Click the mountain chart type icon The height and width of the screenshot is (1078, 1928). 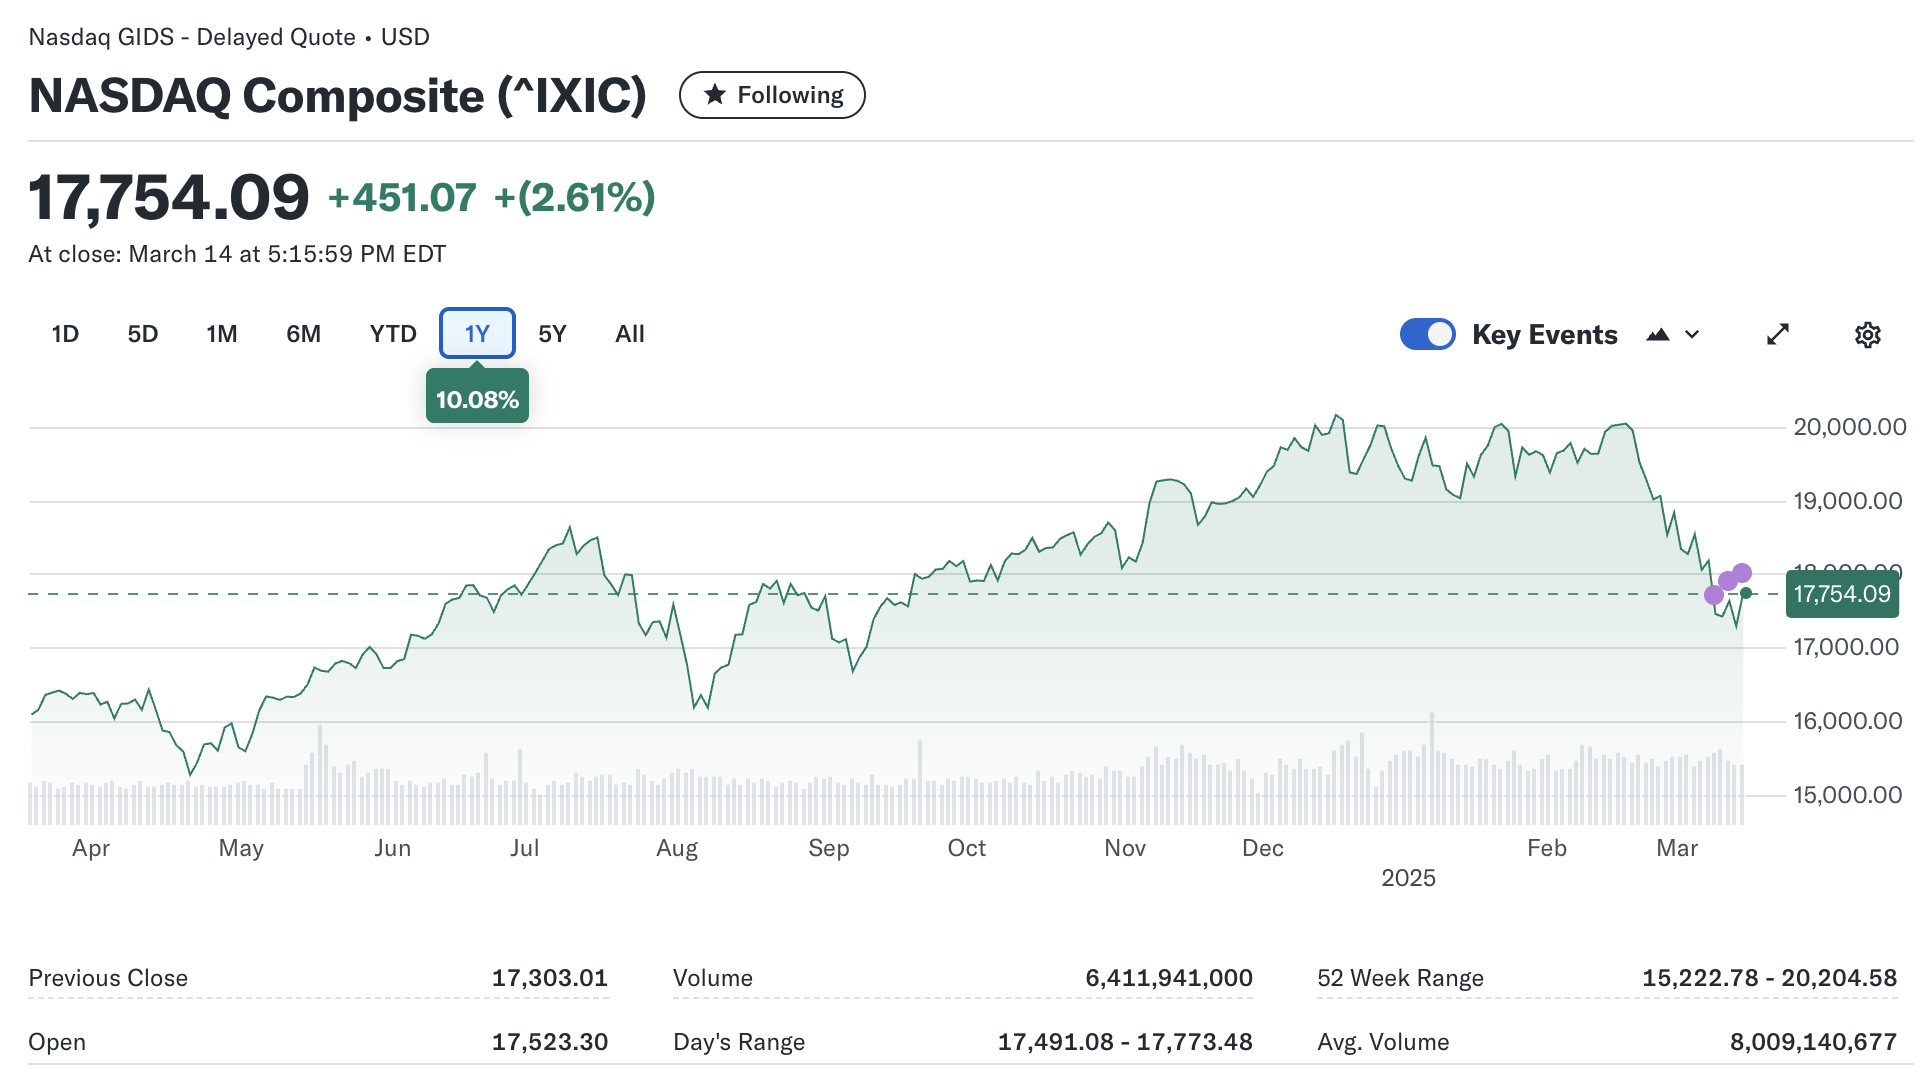(1657, 335)
